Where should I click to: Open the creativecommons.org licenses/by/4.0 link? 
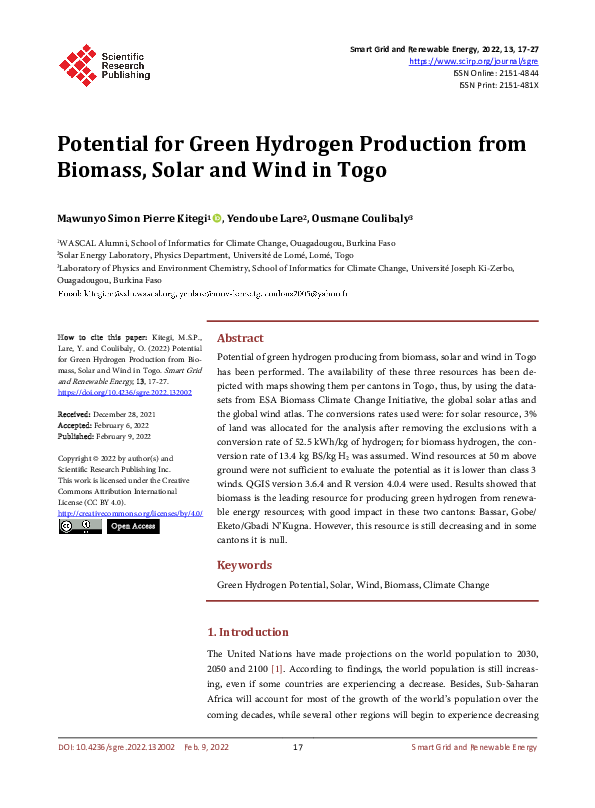pyautogui.click(x=130, y=513)
